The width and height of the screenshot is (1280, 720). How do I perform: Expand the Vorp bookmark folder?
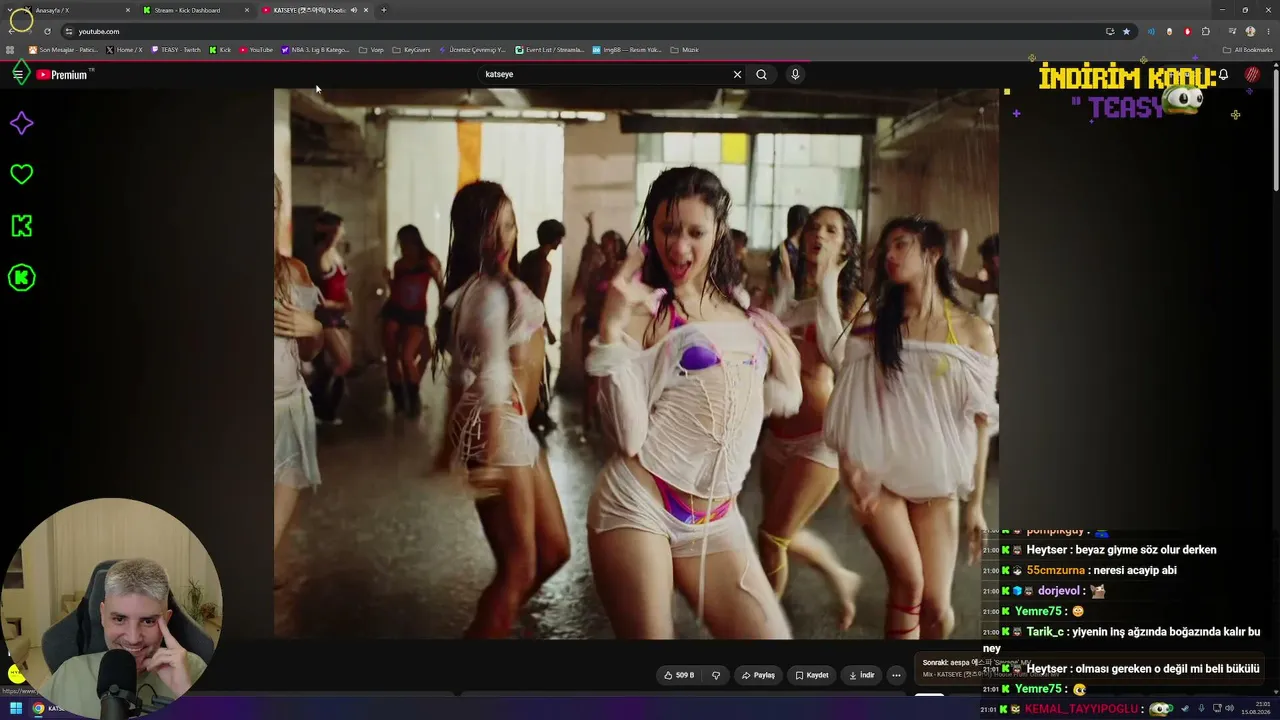371,50
